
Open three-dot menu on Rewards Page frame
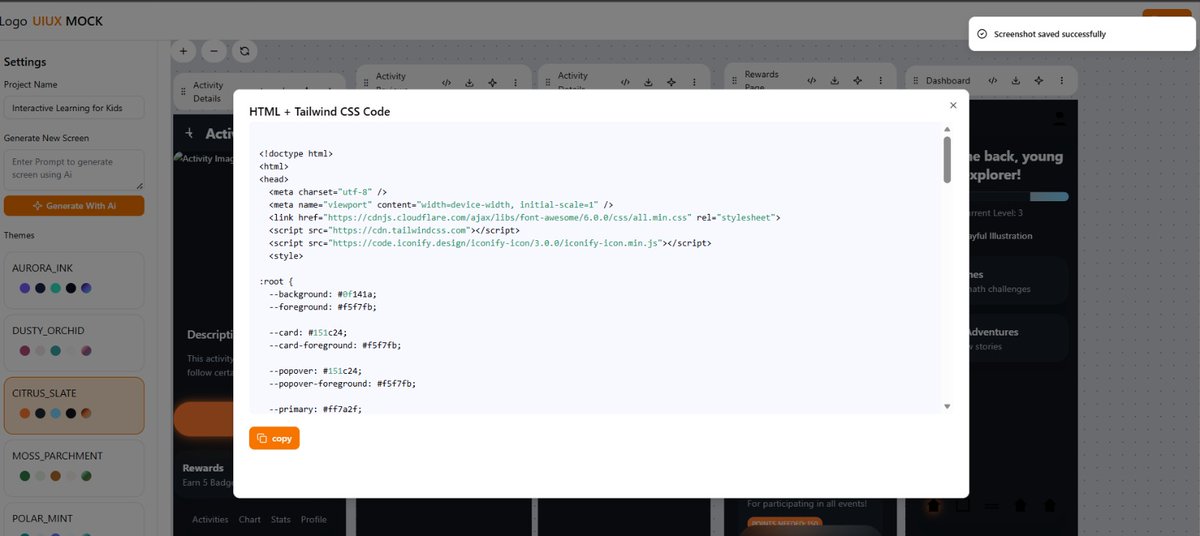pyautogui.click(x=879, y=81)
